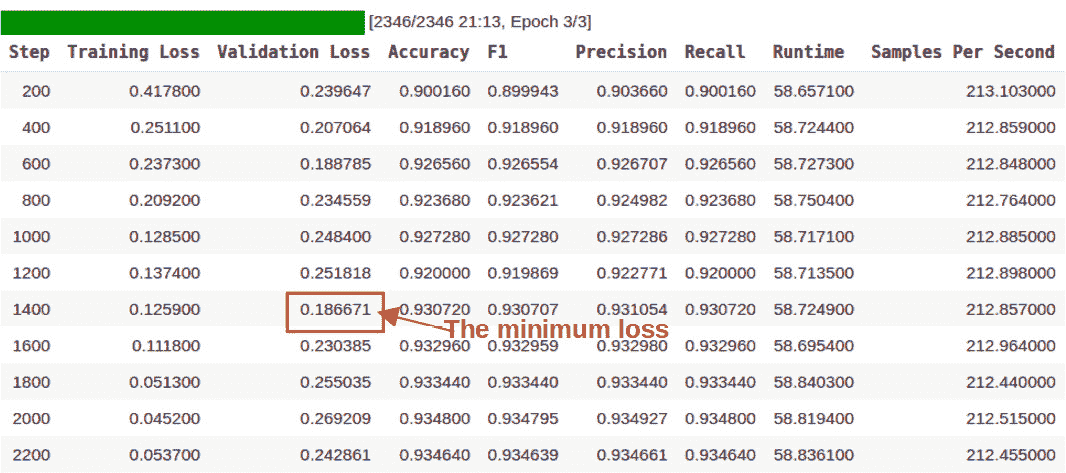
Task: Click the 'Recall' column header
Action: [x=715, y=52]
